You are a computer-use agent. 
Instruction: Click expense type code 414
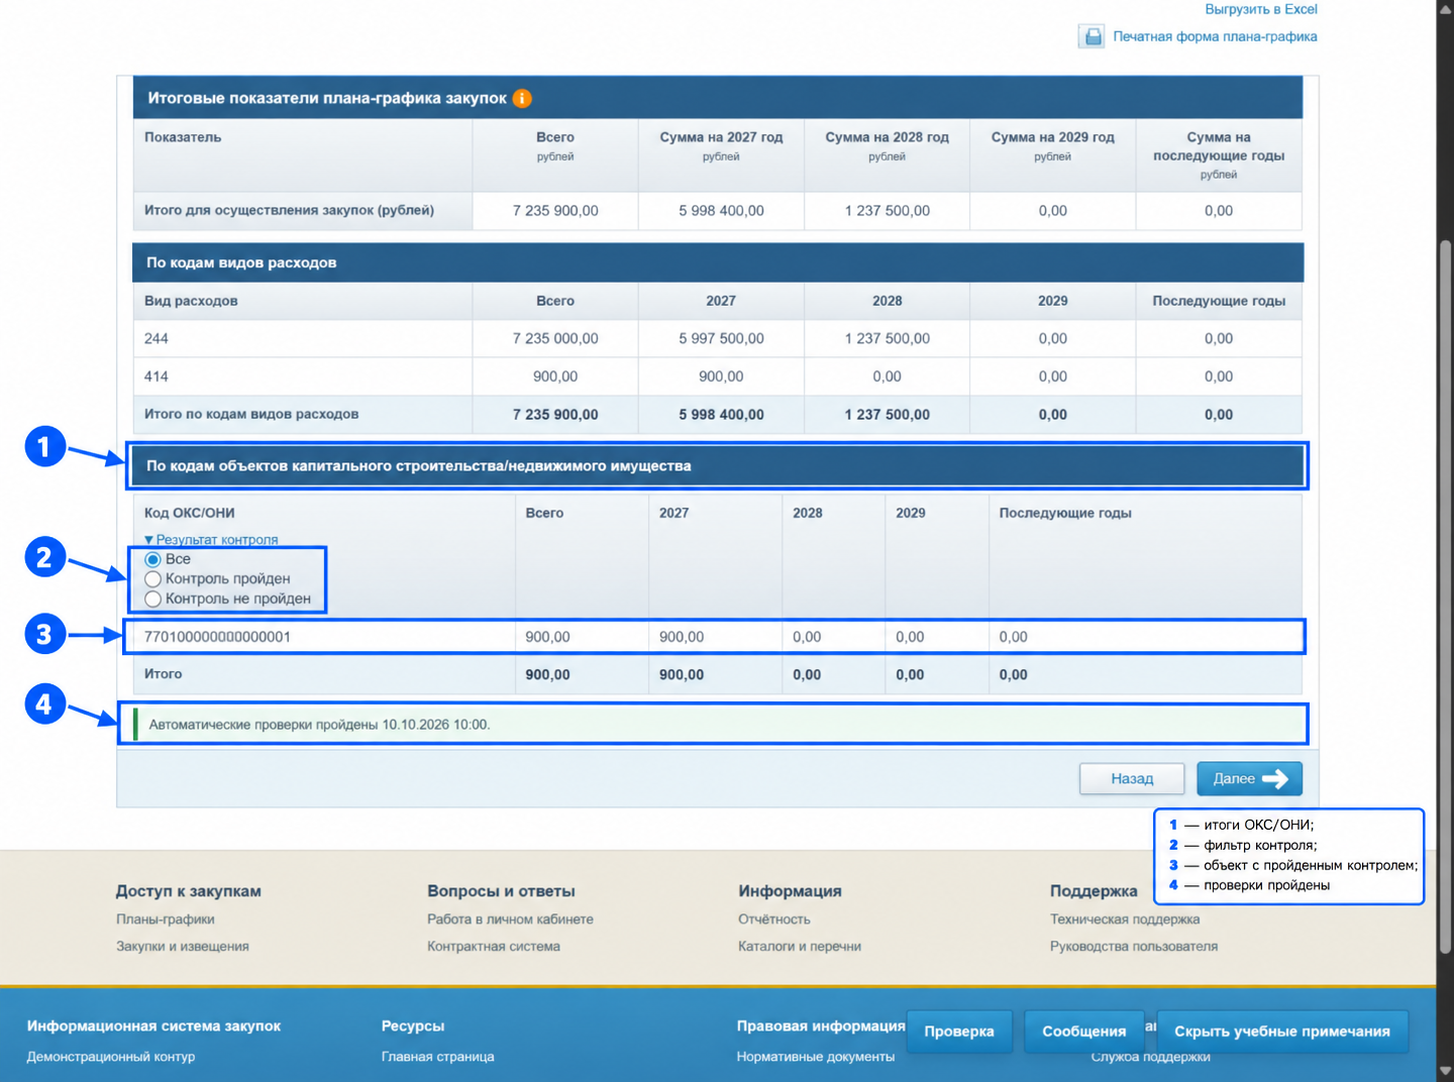pos(156,376)
